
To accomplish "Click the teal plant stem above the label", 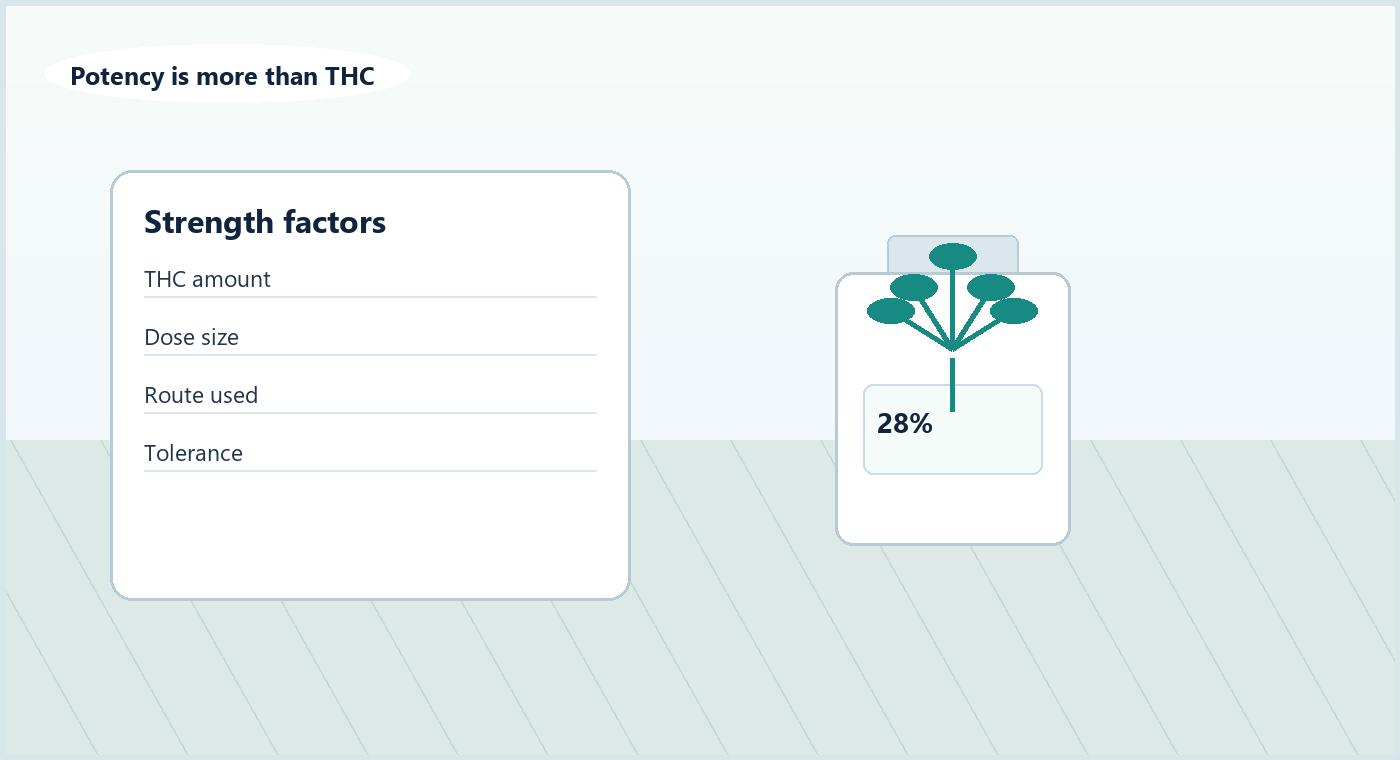I will click(x=952, y=384).
